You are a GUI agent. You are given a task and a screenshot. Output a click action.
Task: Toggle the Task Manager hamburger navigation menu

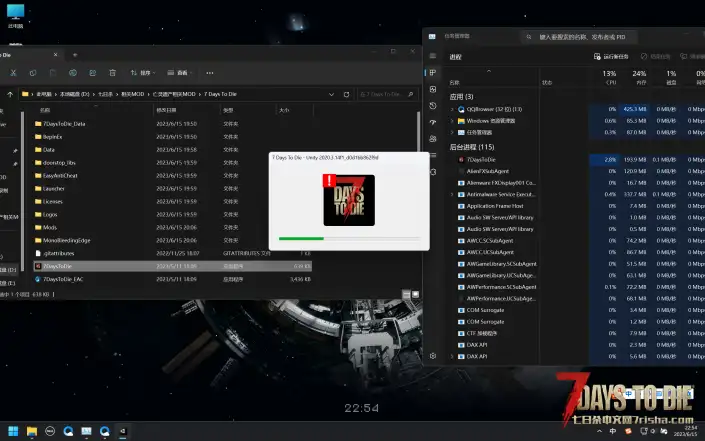[x=433, y=56]
